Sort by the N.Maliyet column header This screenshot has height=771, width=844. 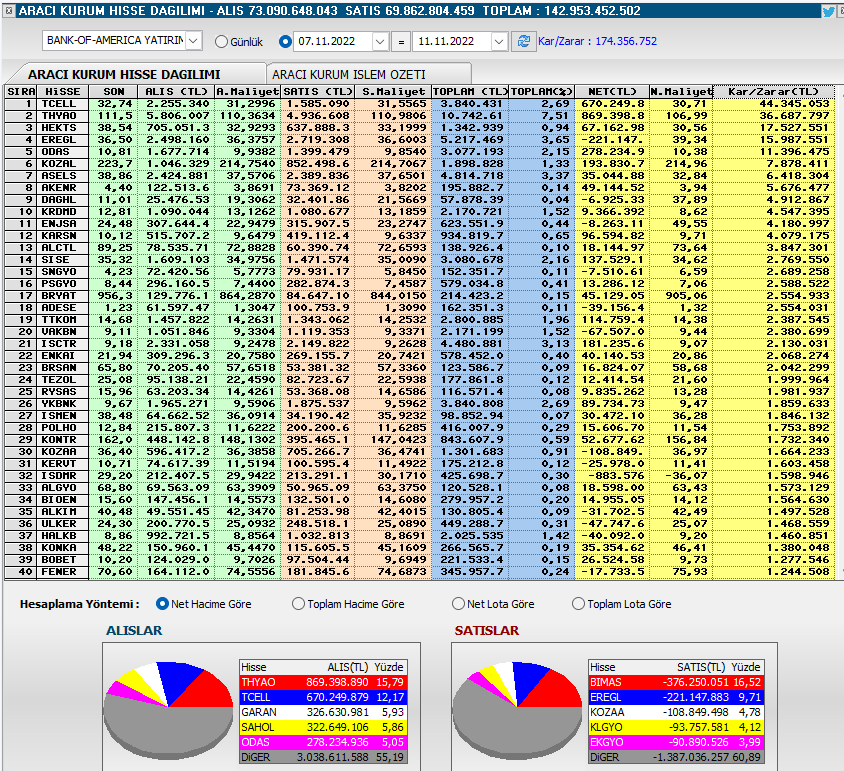[x=681, y=92]
